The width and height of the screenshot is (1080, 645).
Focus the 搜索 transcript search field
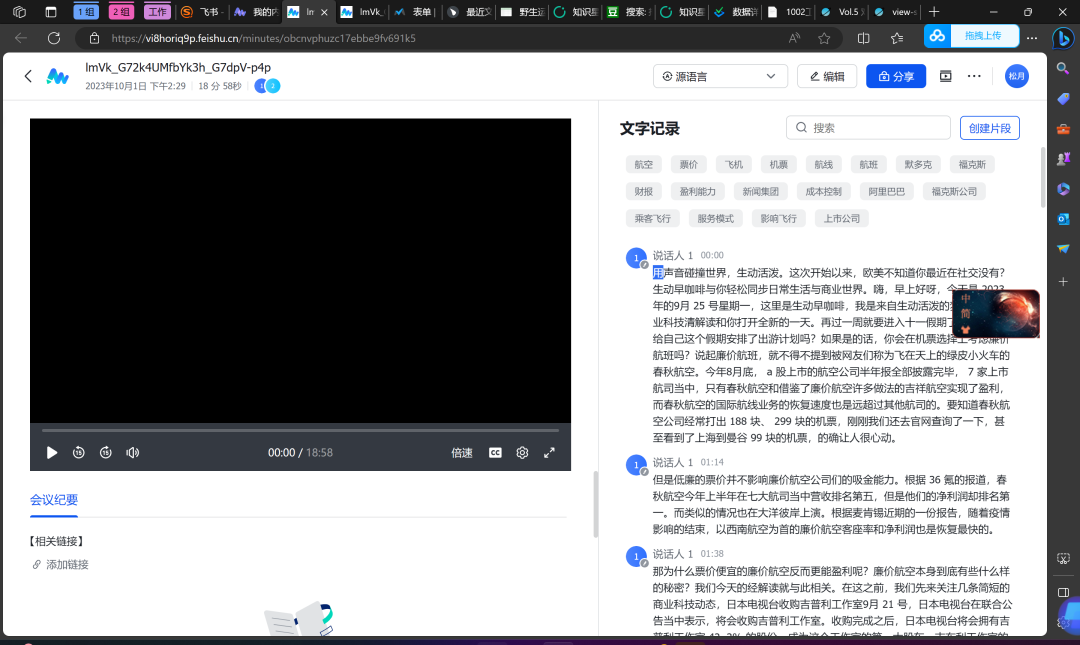(x=868, y=128)
